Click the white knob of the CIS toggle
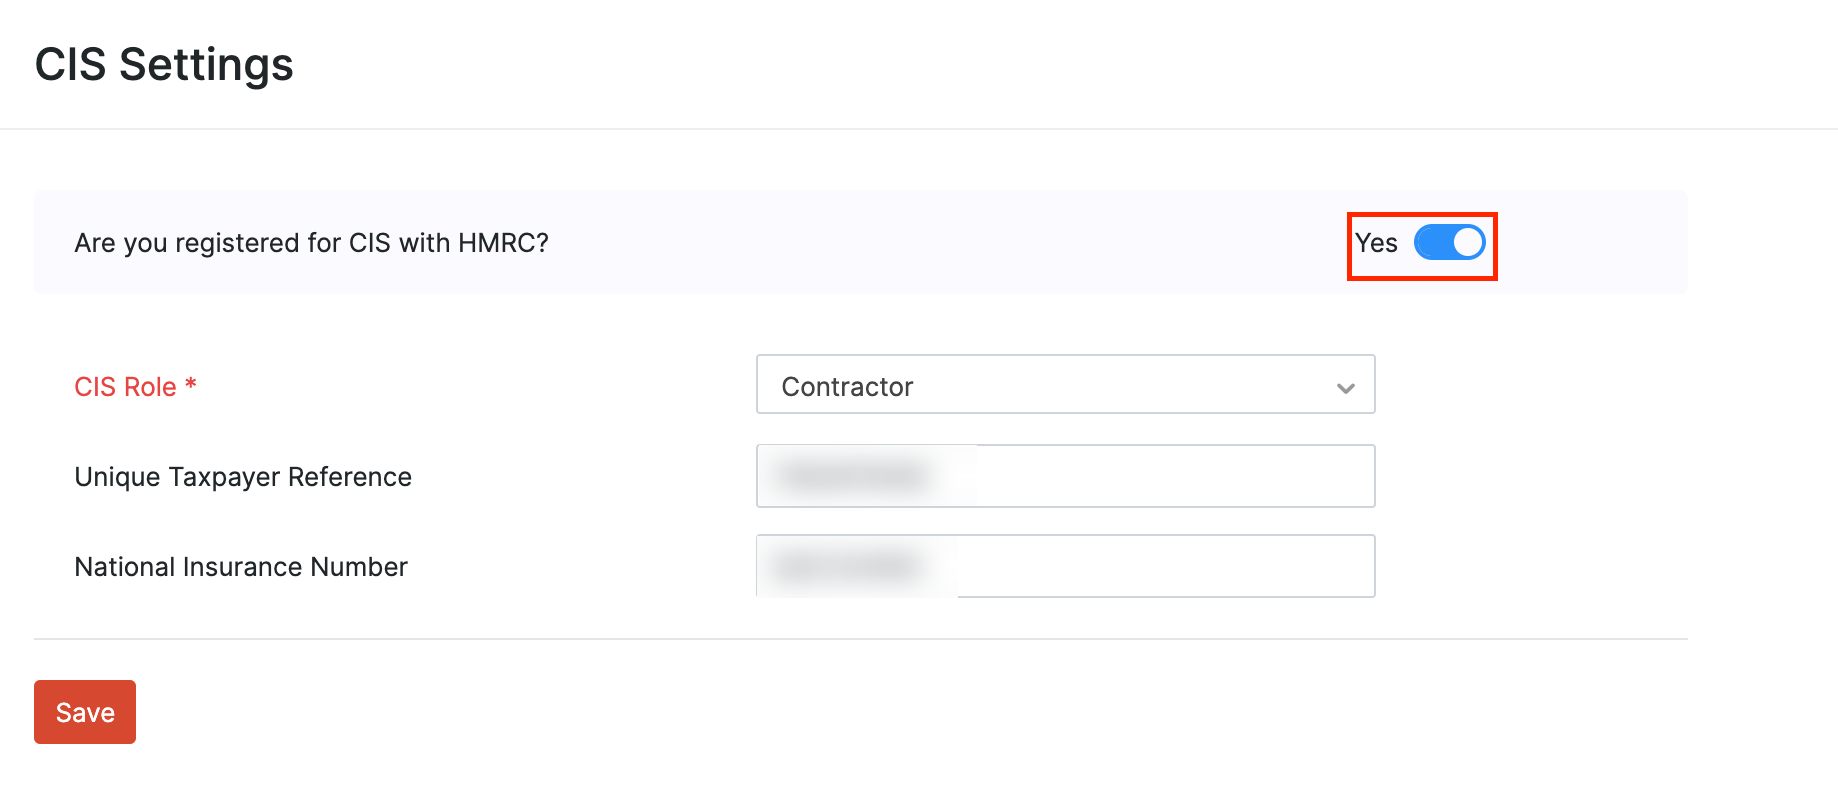Viewport: 1838px width, 810px height. (x=1467, y=243)
